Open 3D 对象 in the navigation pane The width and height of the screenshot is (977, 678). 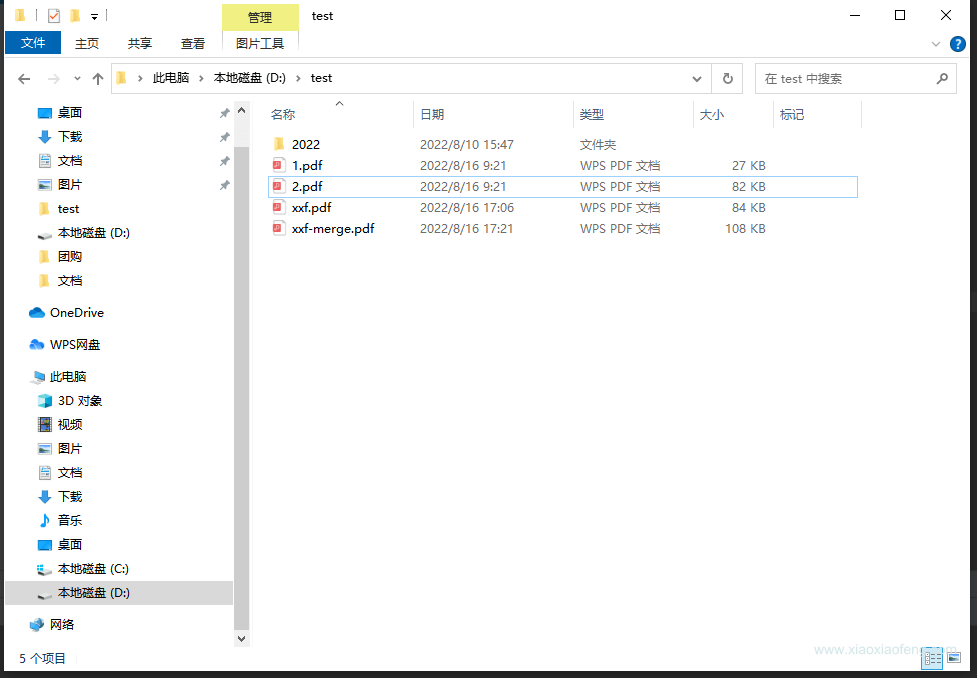click(80, 401)
